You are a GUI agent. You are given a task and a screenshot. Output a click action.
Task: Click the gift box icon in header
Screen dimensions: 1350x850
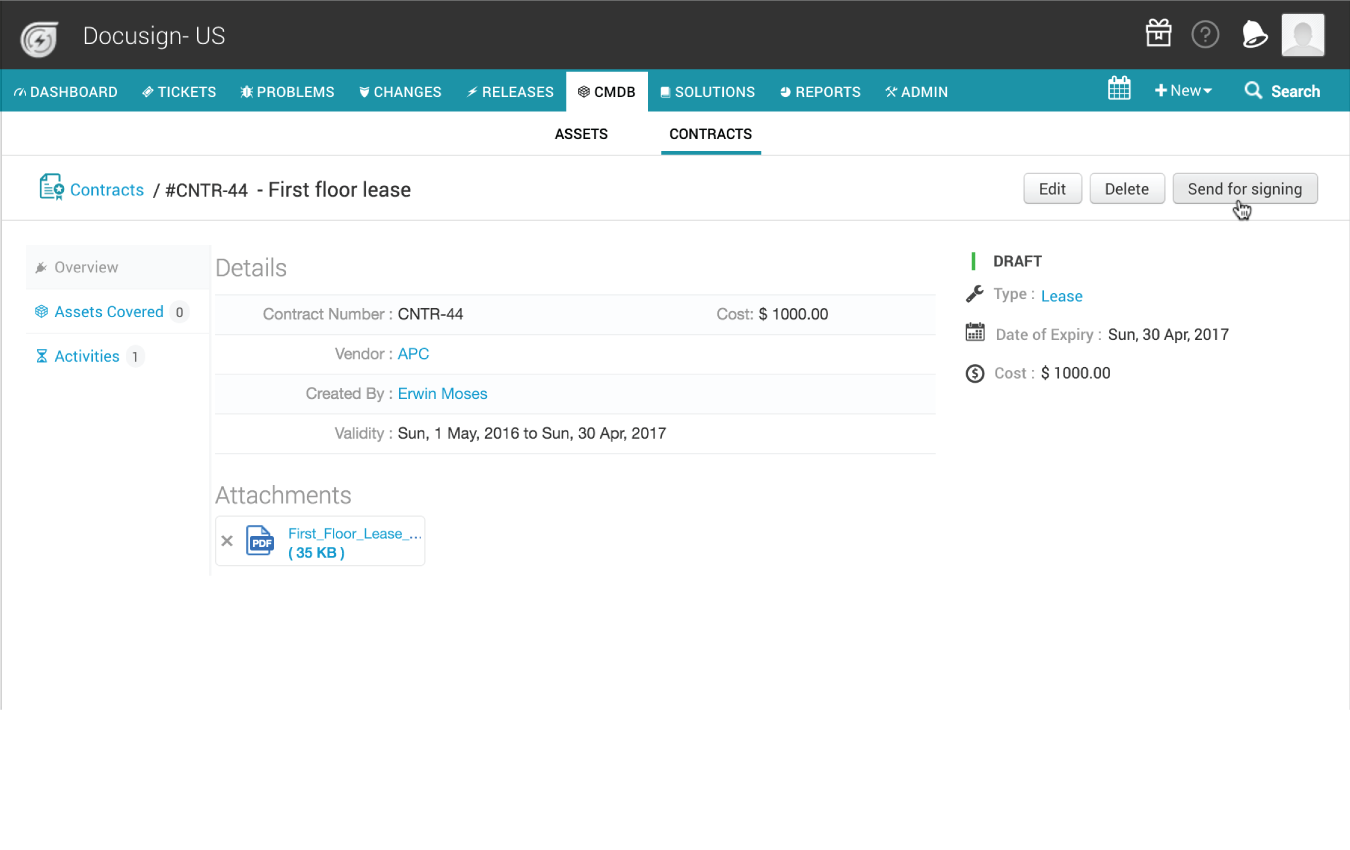pyautogui.click(x=1158, y=34)
